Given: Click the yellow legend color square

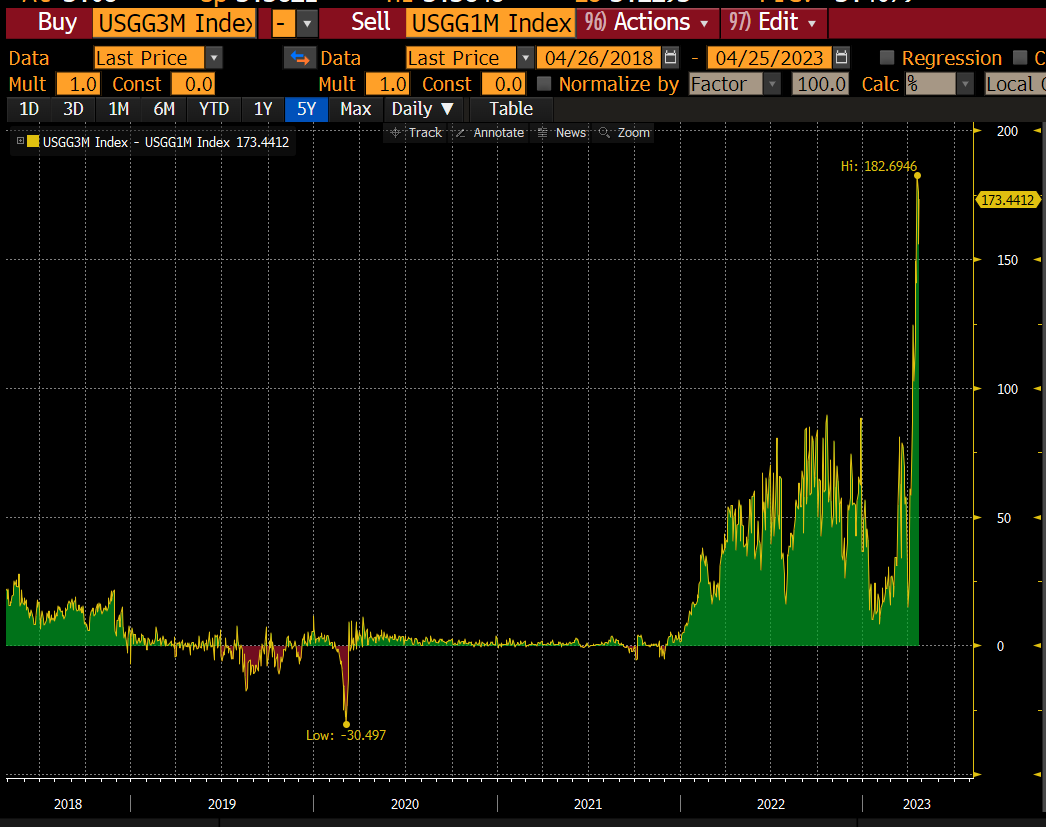Looking at the screenshot, I should pyautogui.click(x=33, y=141).
